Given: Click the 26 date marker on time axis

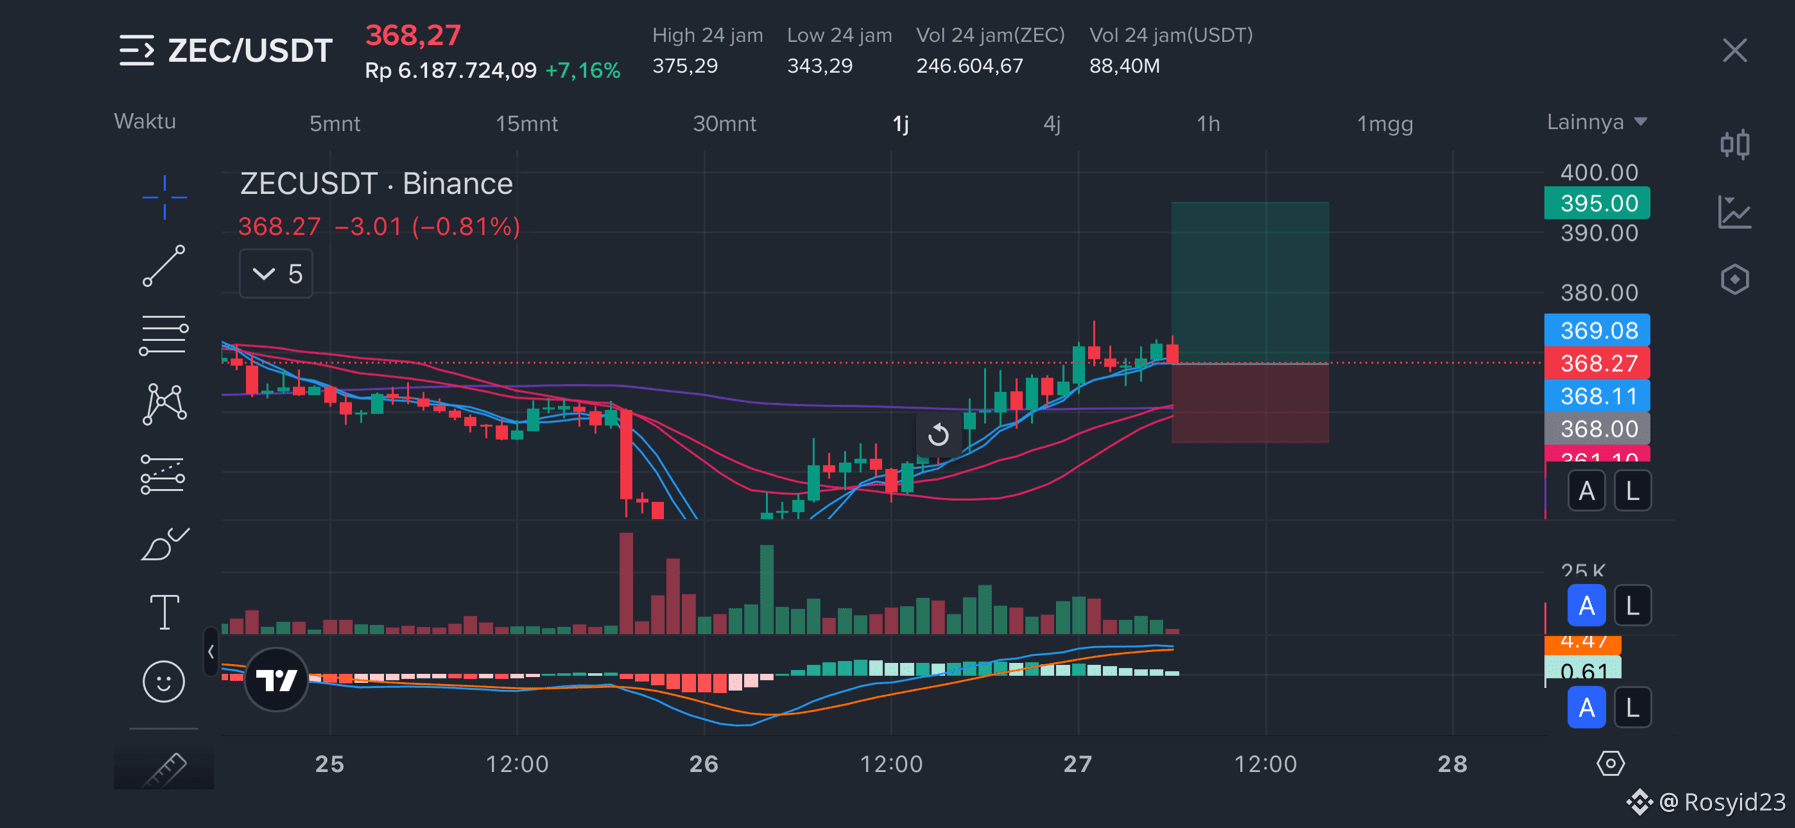Looking at the screenshot, I should [x=704, y=764].
